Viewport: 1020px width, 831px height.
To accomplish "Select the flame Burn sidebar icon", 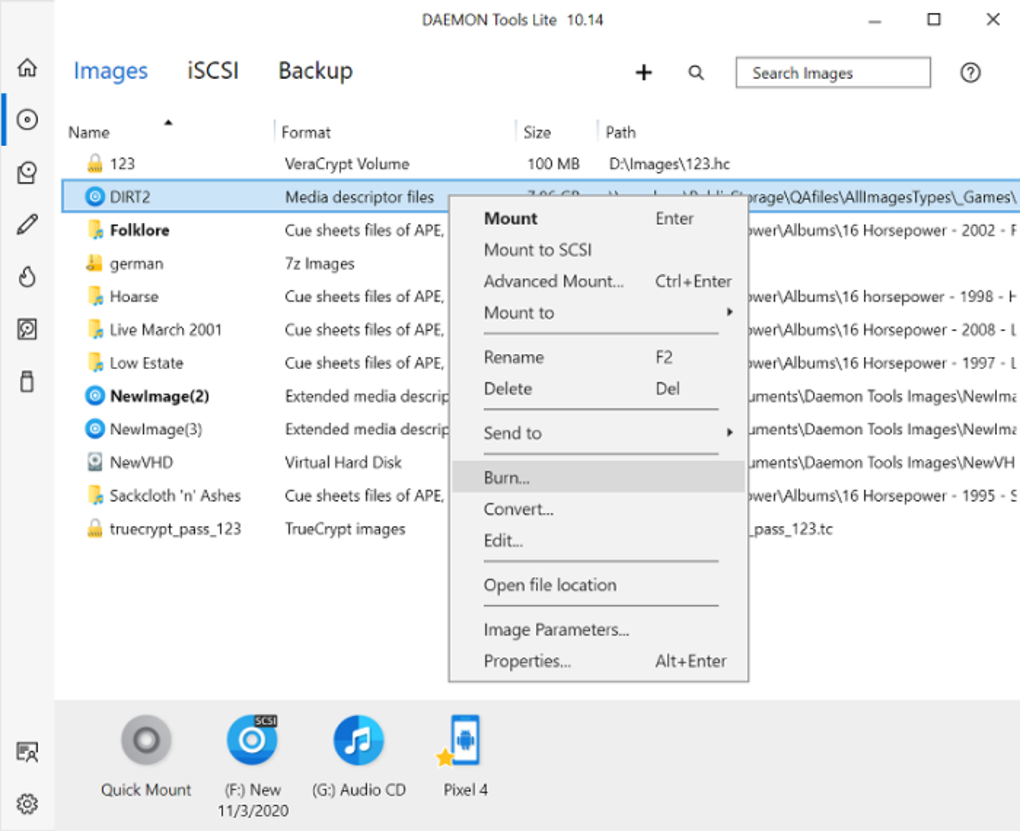I will click(27, 277).
